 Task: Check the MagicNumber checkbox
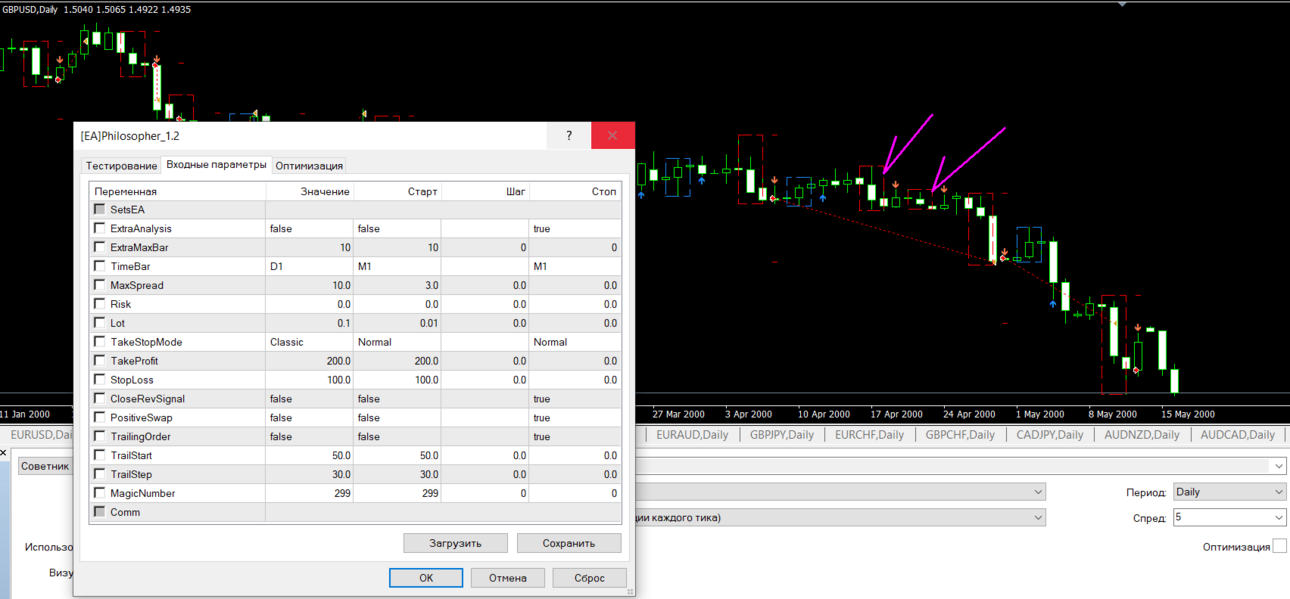point(99,493)
